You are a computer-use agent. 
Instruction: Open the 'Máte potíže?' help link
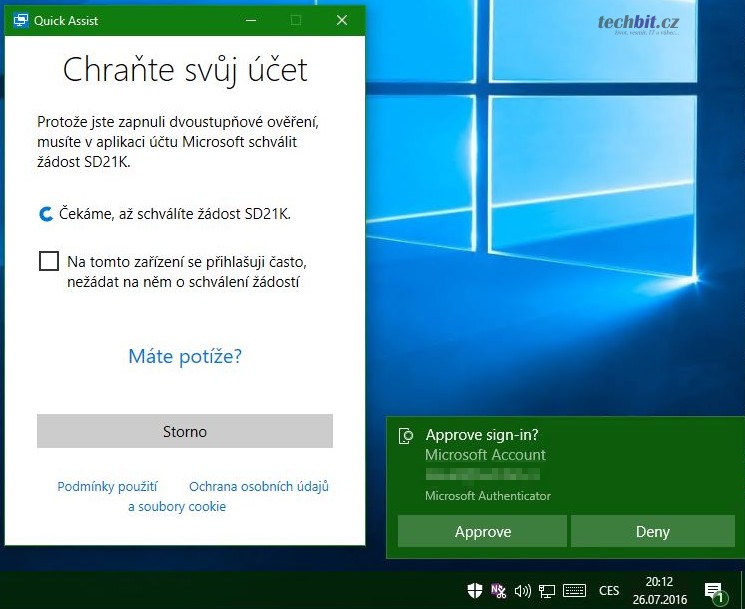[185, 356]
